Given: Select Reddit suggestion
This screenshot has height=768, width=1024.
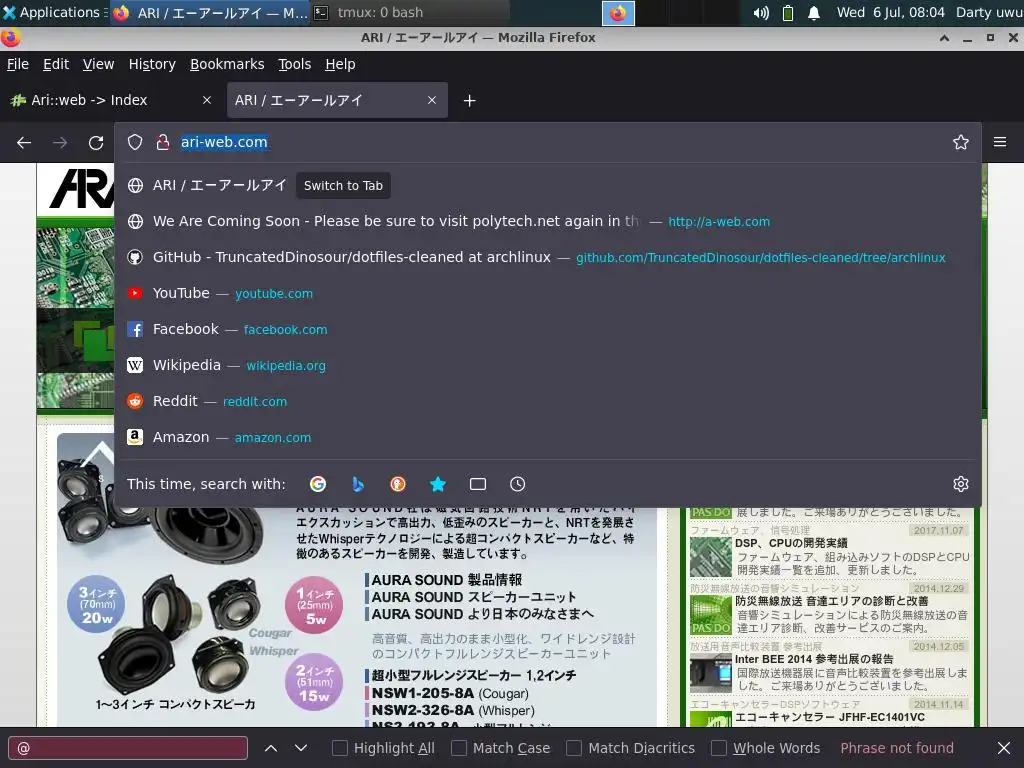Looking at the screenshot, I should pyautogui.click(x=547, y=401).
